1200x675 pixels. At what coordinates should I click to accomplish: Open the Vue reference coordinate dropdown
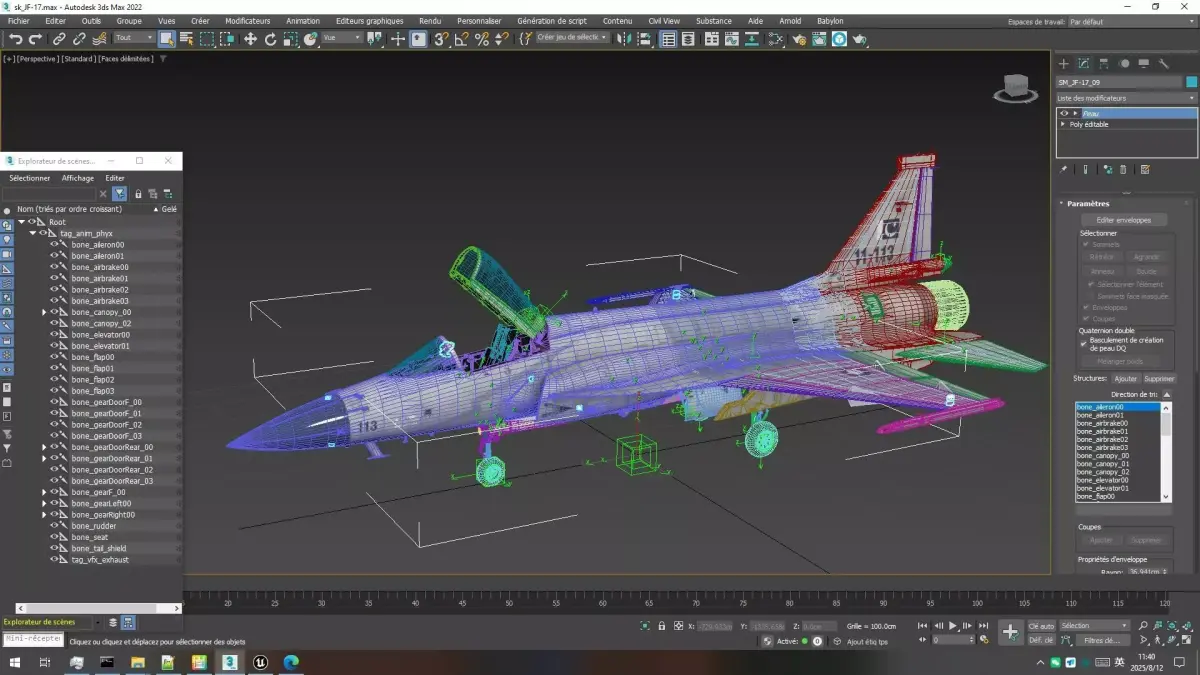point(342,38)
